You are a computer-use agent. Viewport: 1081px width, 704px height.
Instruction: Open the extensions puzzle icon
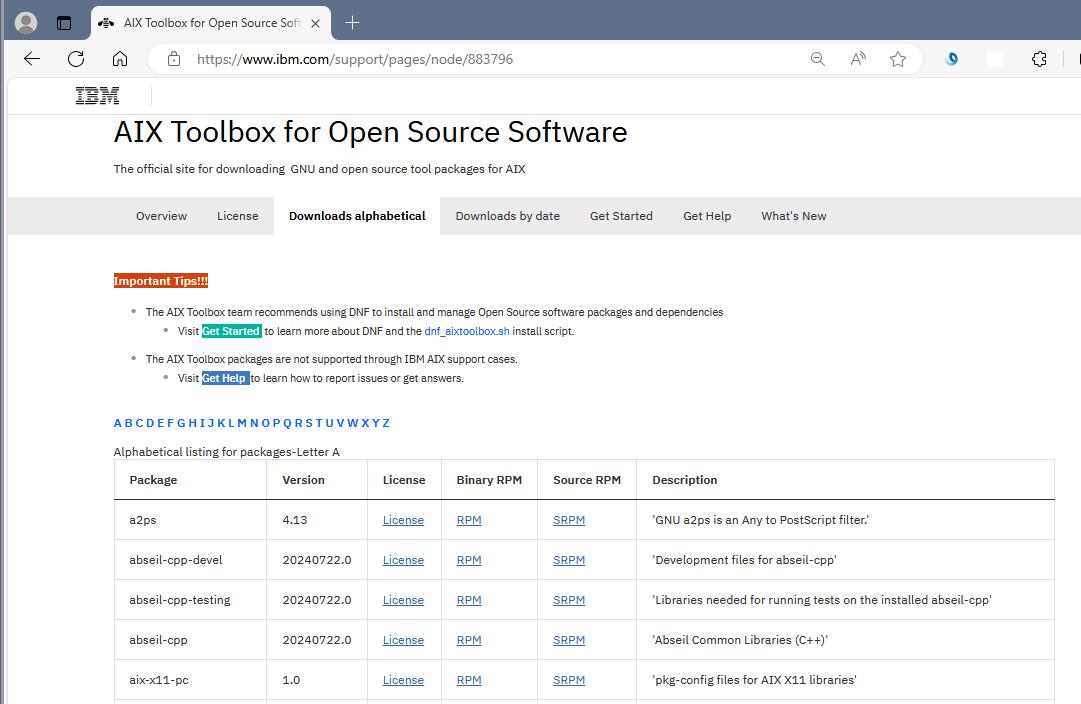pos(1039,59)
